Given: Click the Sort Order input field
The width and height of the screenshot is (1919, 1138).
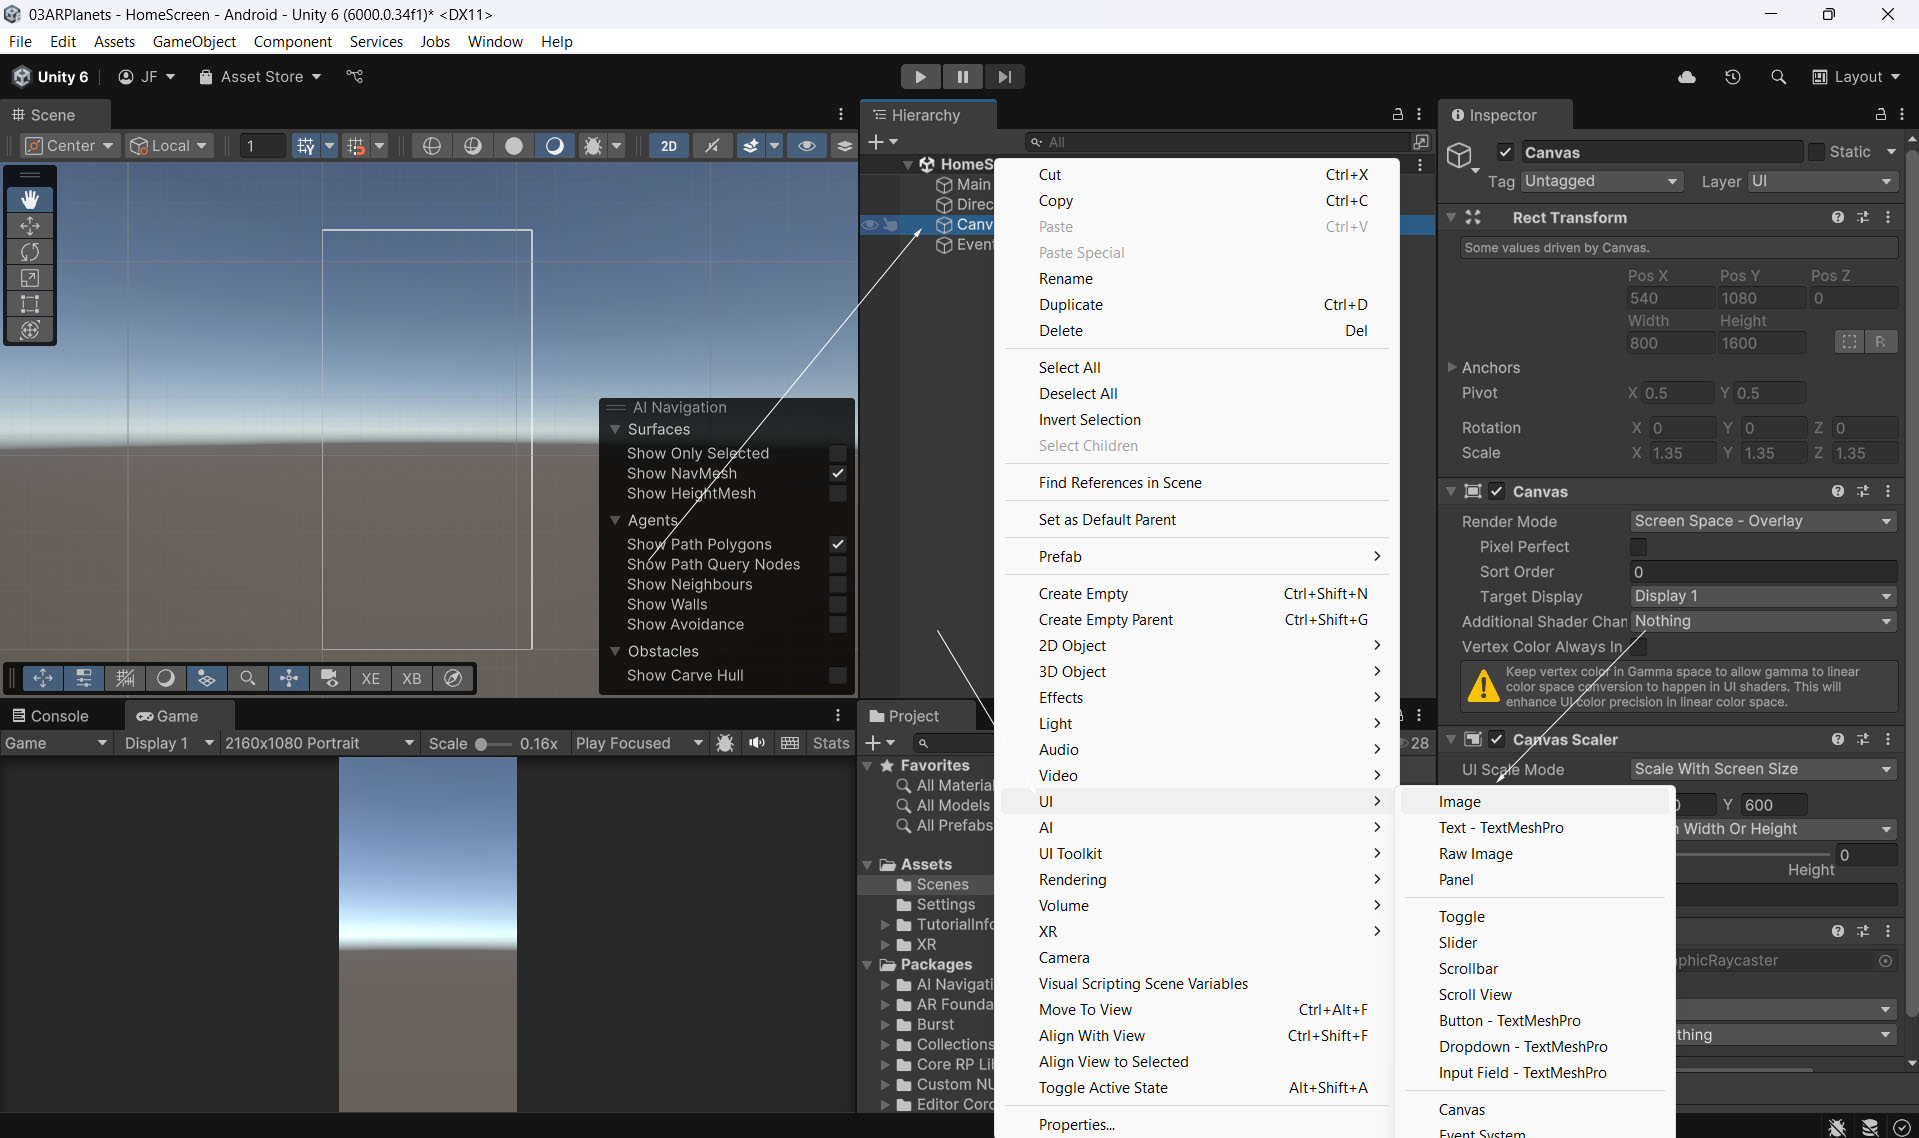Looking at the screenshot, I should tap(1762, 572).
